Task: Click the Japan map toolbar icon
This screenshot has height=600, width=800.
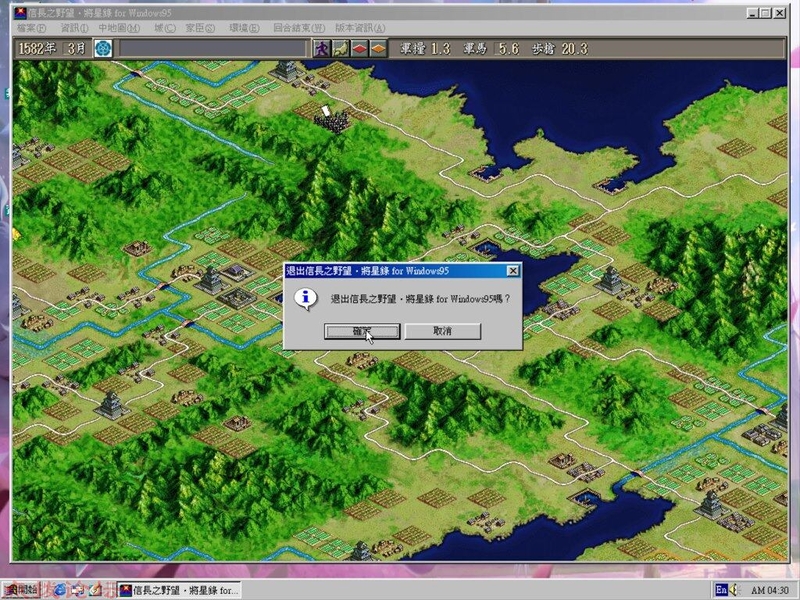Action: point(340,49)
